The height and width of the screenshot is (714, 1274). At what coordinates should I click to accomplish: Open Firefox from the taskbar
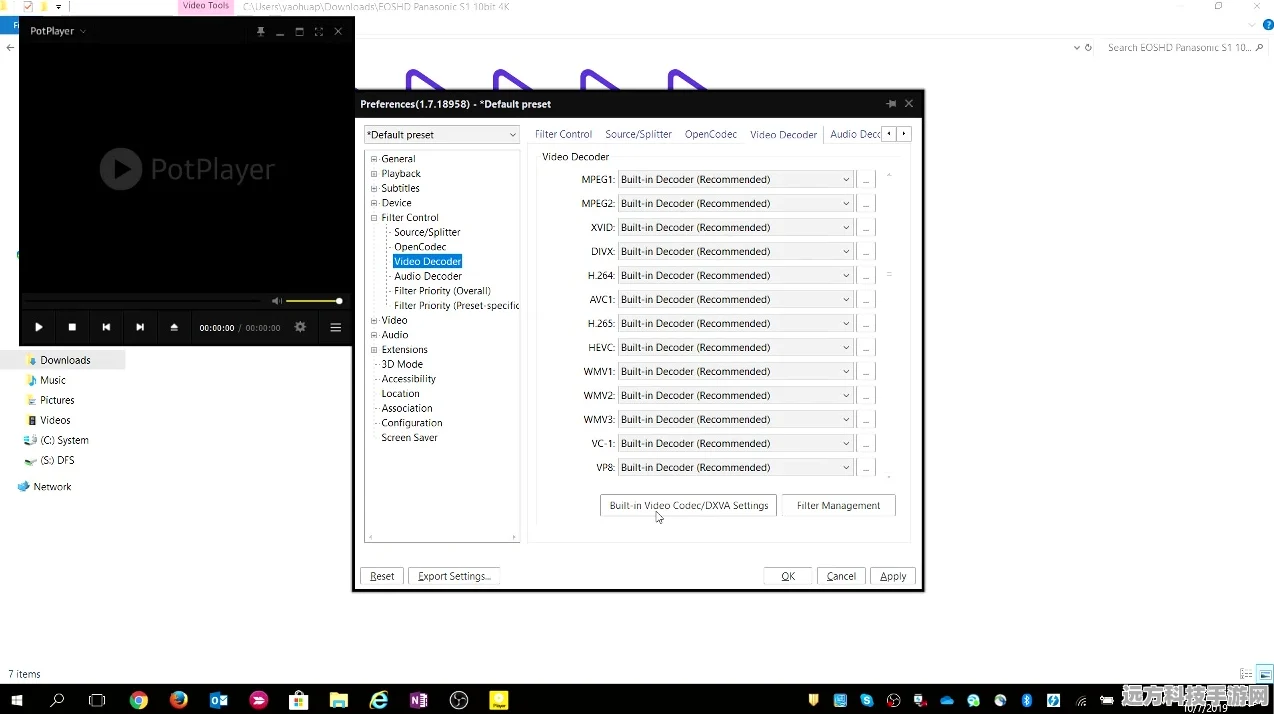tap(179, 700)
